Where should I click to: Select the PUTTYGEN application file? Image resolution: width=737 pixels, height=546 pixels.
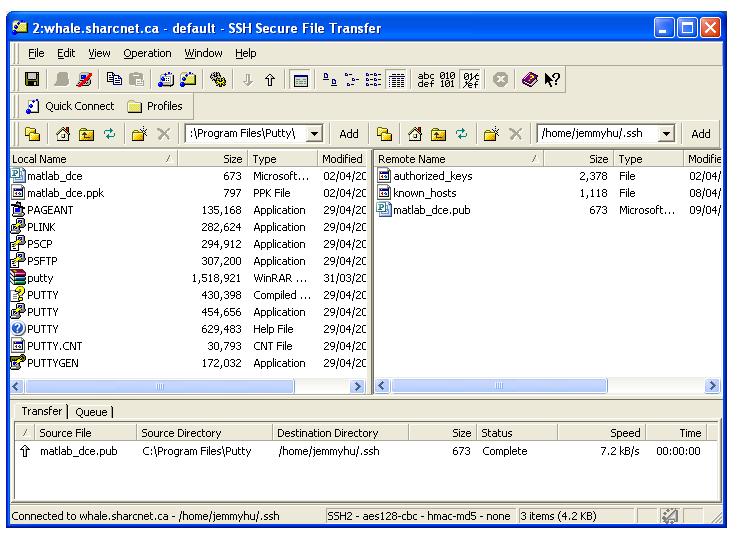[50, 363]
